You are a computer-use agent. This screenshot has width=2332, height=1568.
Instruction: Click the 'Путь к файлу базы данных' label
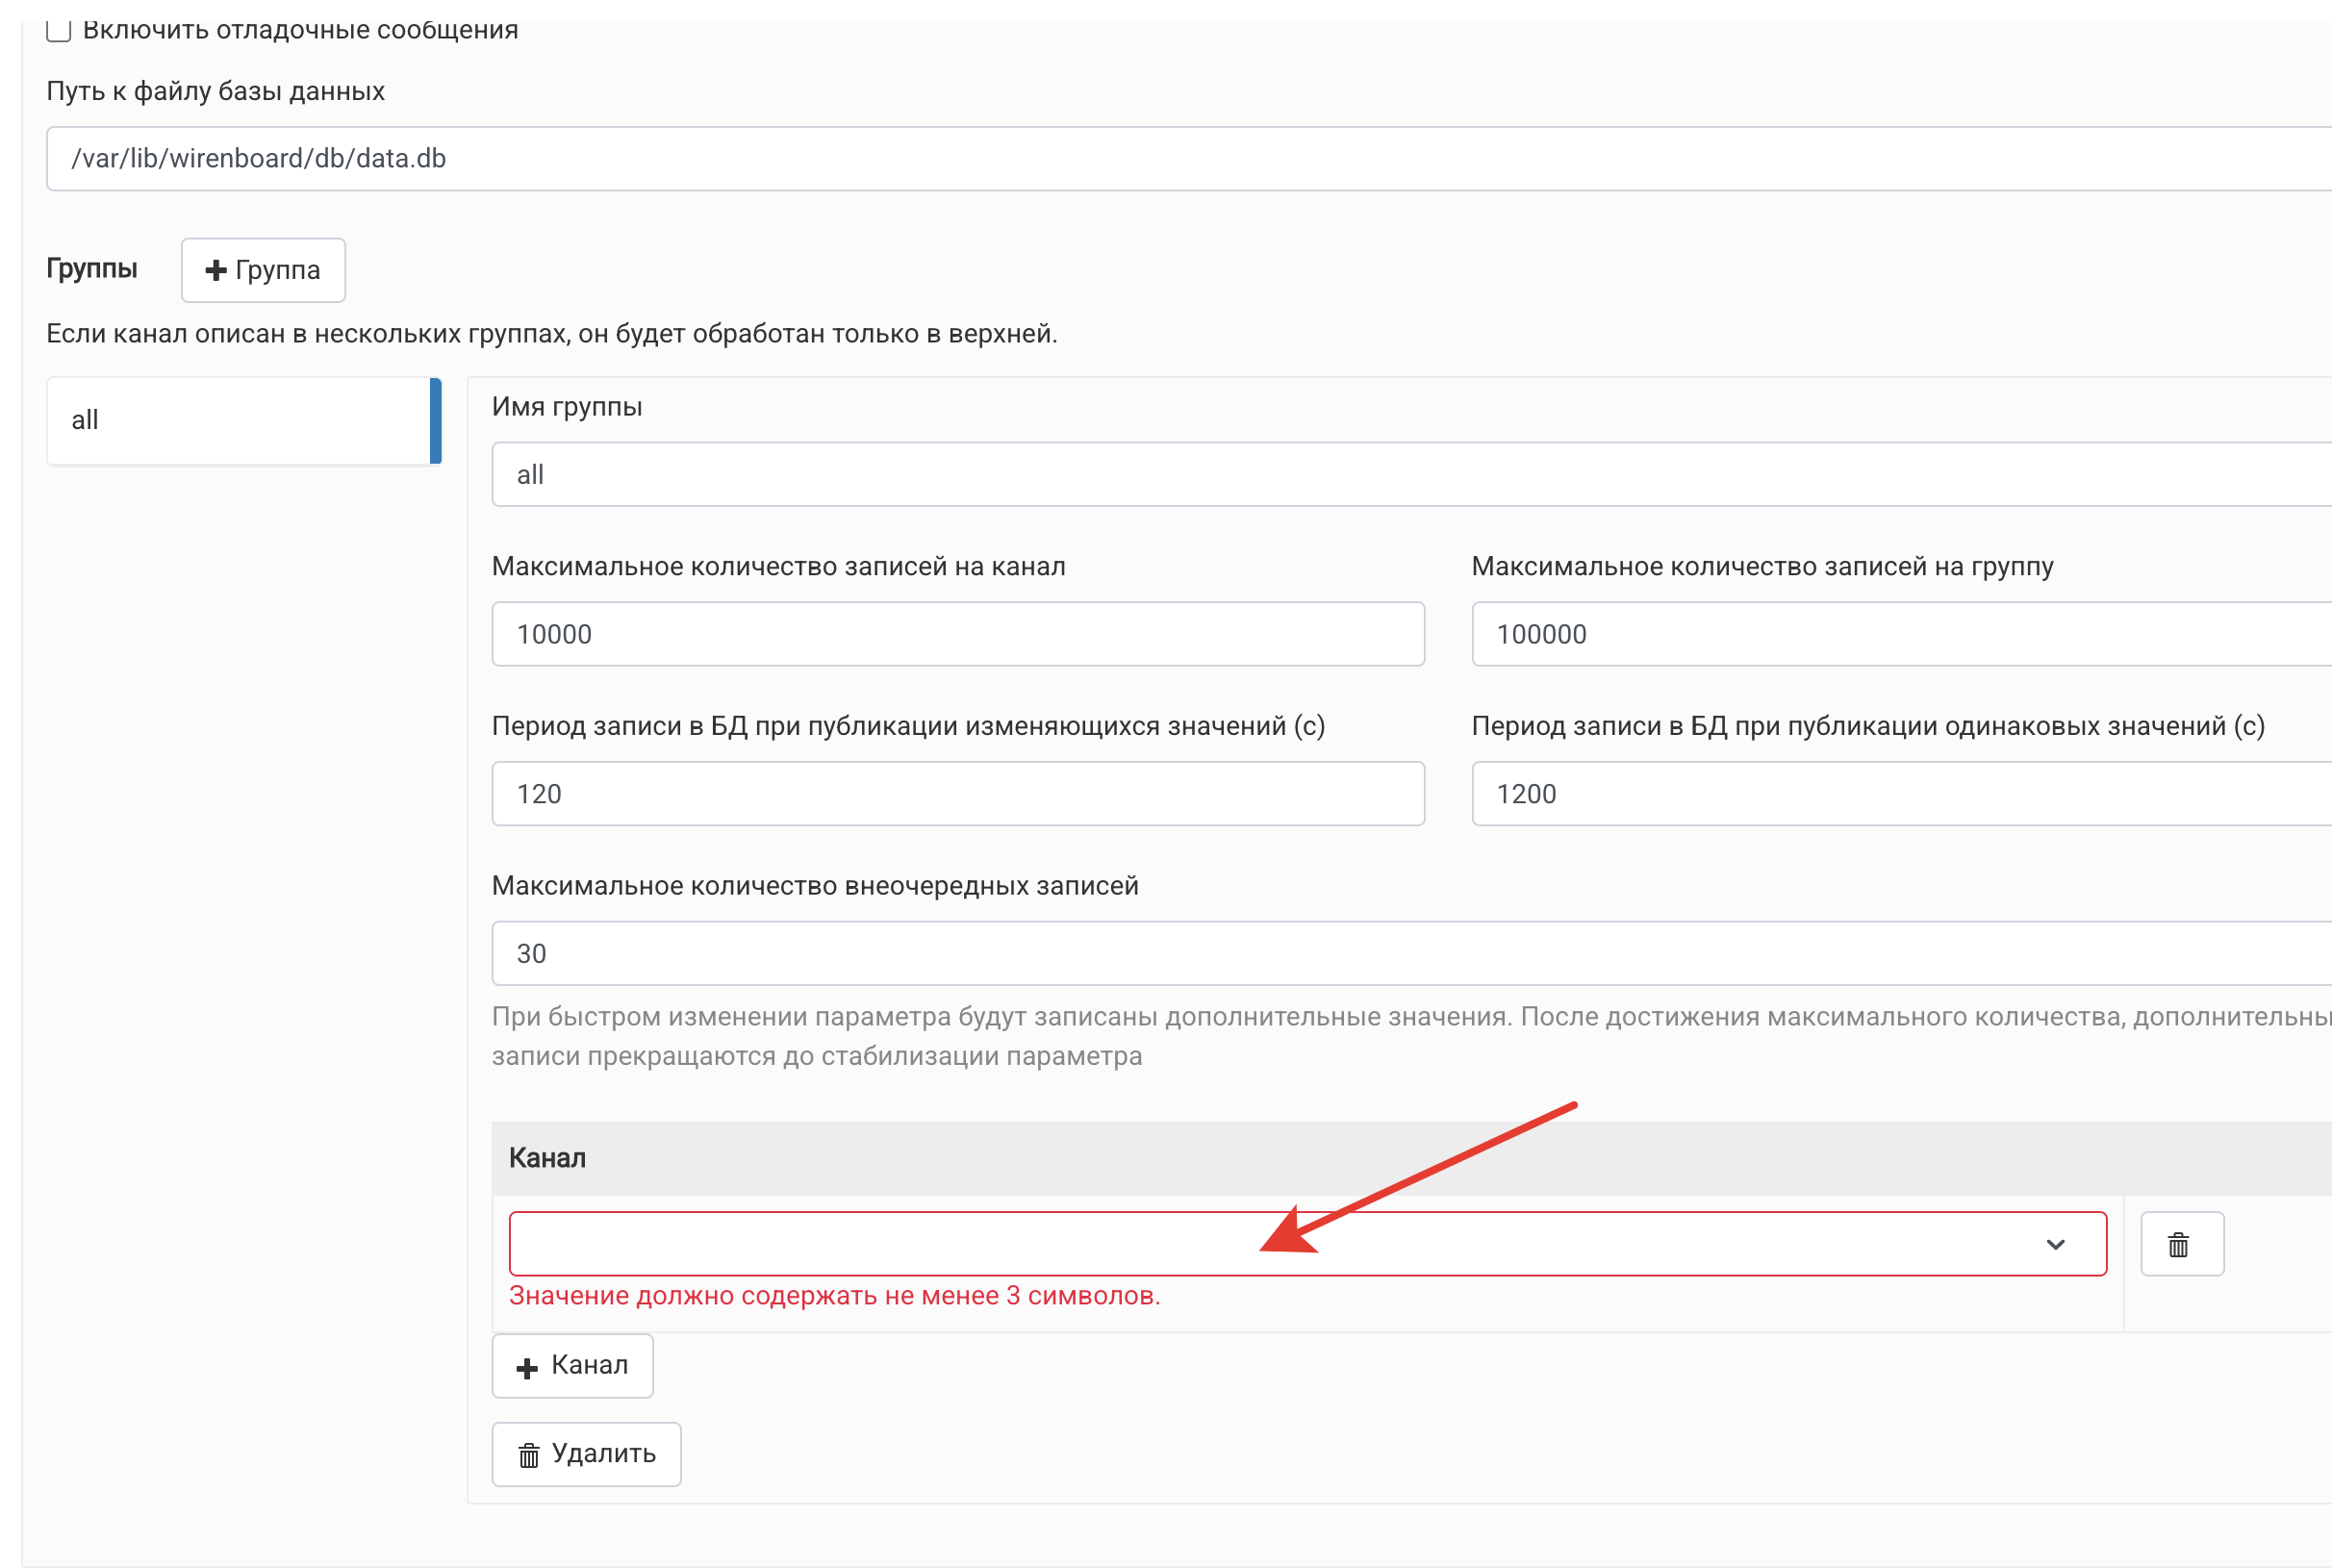tap(215, 91)
